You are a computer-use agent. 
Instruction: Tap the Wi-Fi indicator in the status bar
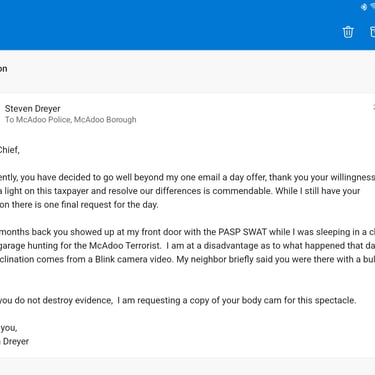[372, 7]
